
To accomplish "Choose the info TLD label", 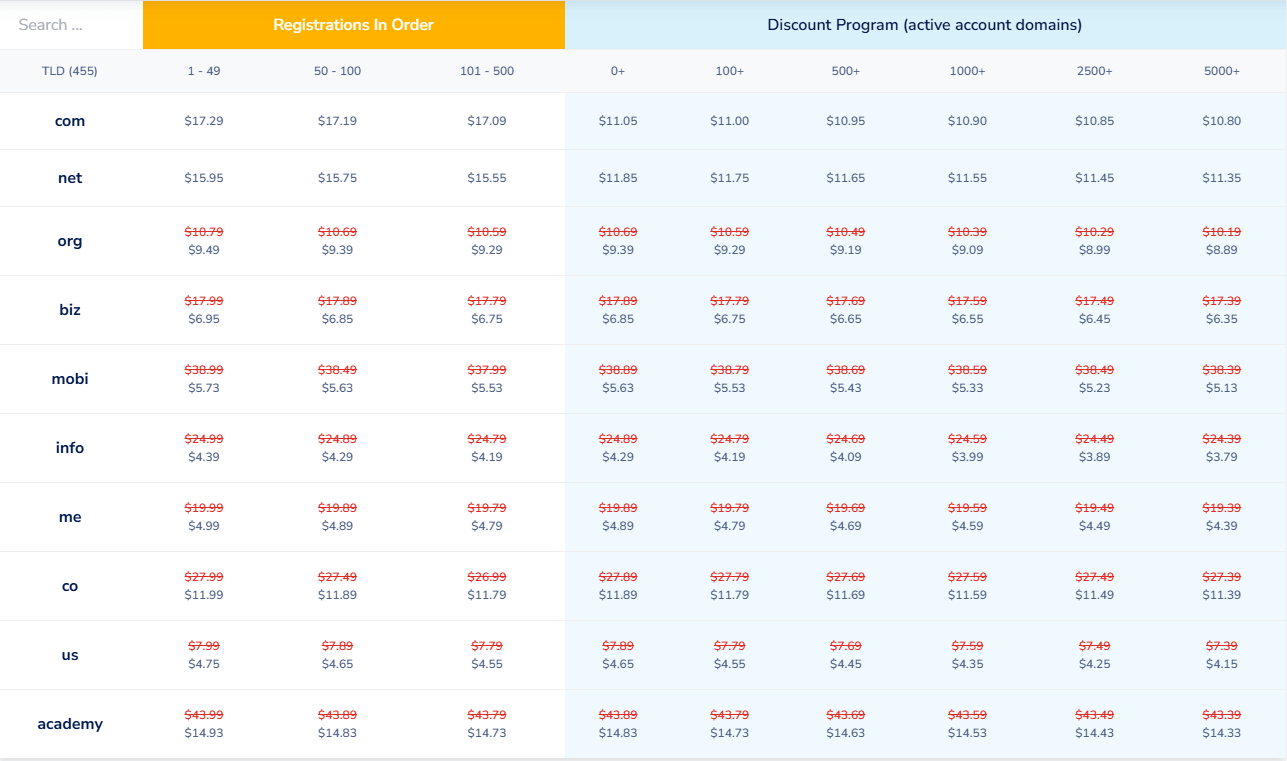I will point(70,448).
